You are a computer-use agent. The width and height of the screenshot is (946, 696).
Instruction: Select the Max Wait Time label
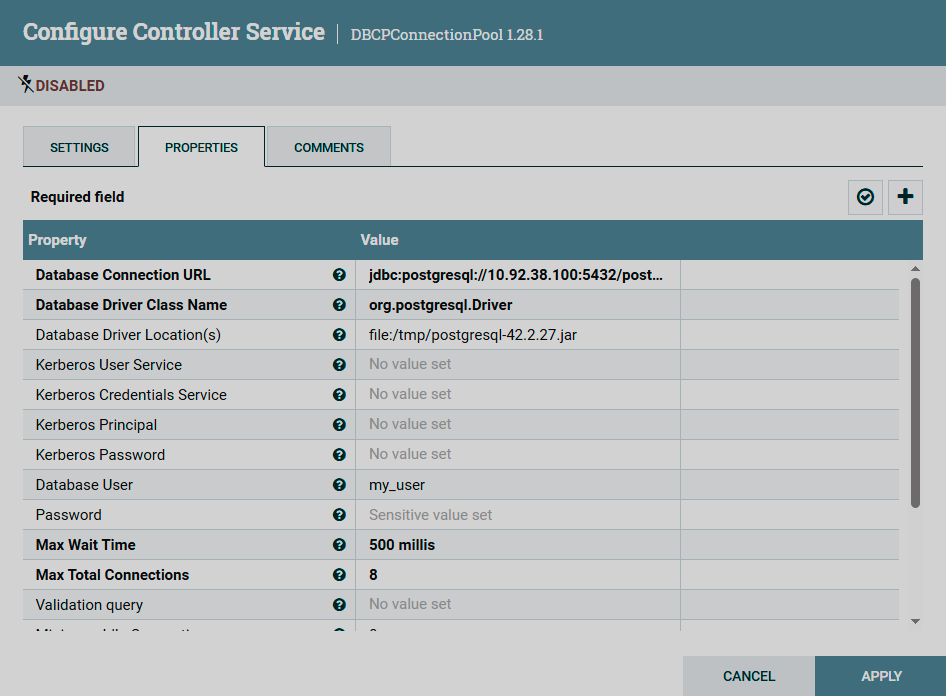click(86, 545)
